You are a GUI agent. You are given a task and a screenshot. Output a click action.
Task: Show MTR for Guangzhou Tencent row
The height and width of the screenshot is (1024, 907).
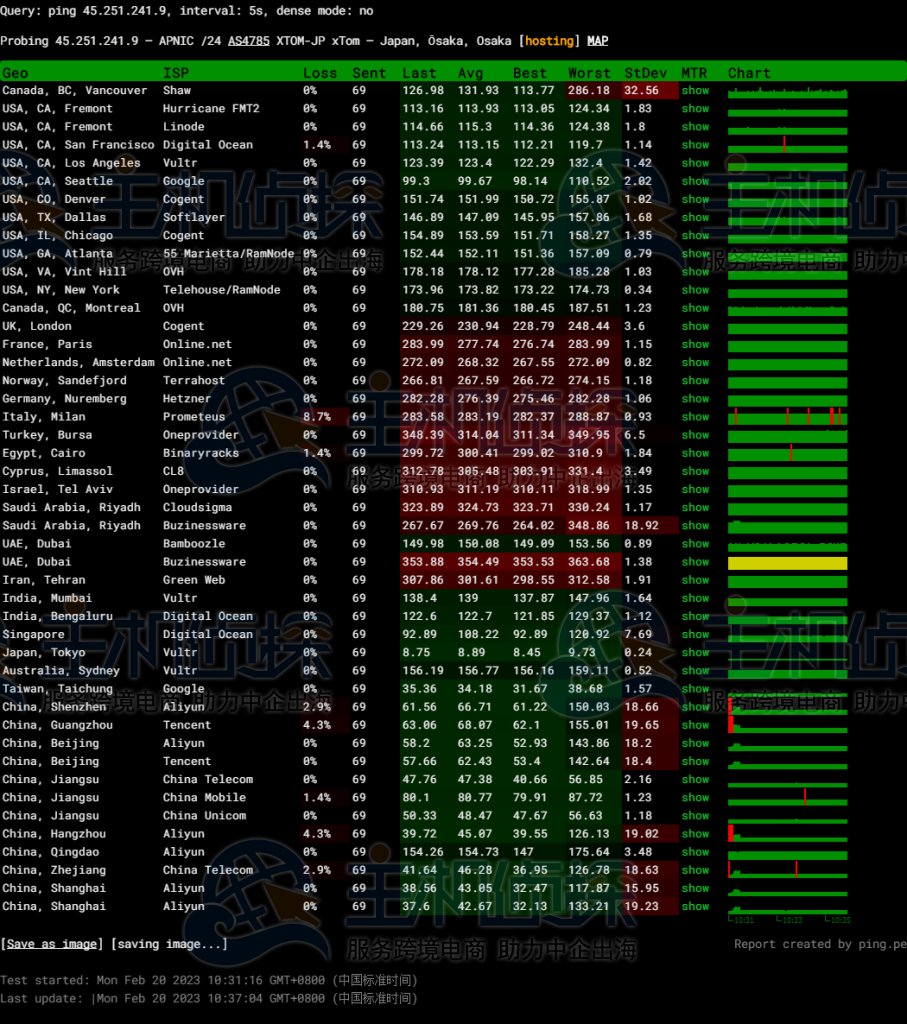tap(695, 725)
